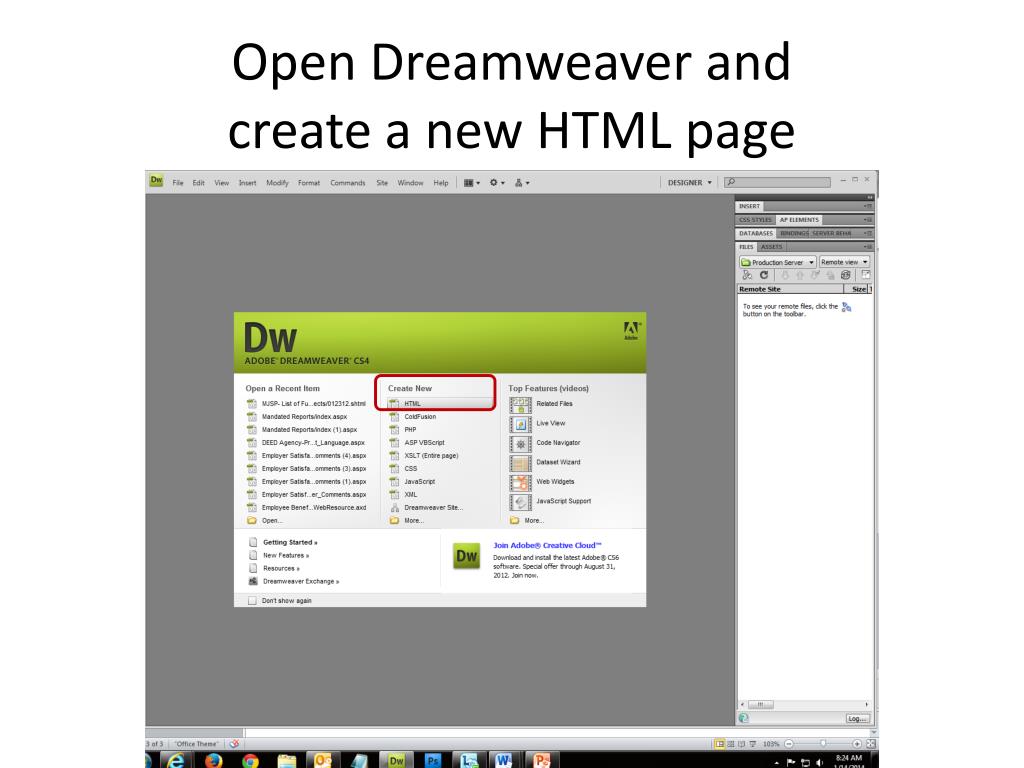Open the Site dropdown icon in the application bar

522,183
